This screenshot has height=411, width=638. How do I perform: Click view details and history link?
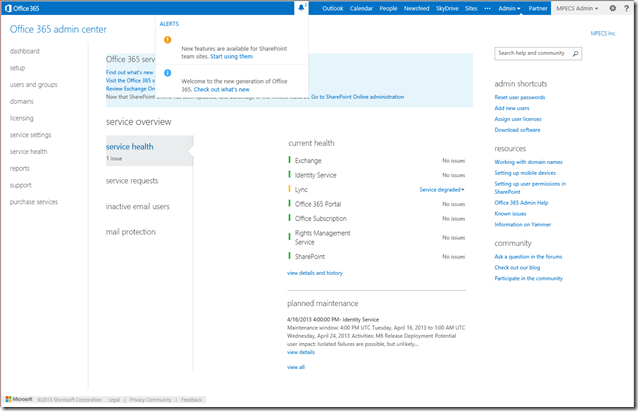pyautogui.click(x=315, y=273)
